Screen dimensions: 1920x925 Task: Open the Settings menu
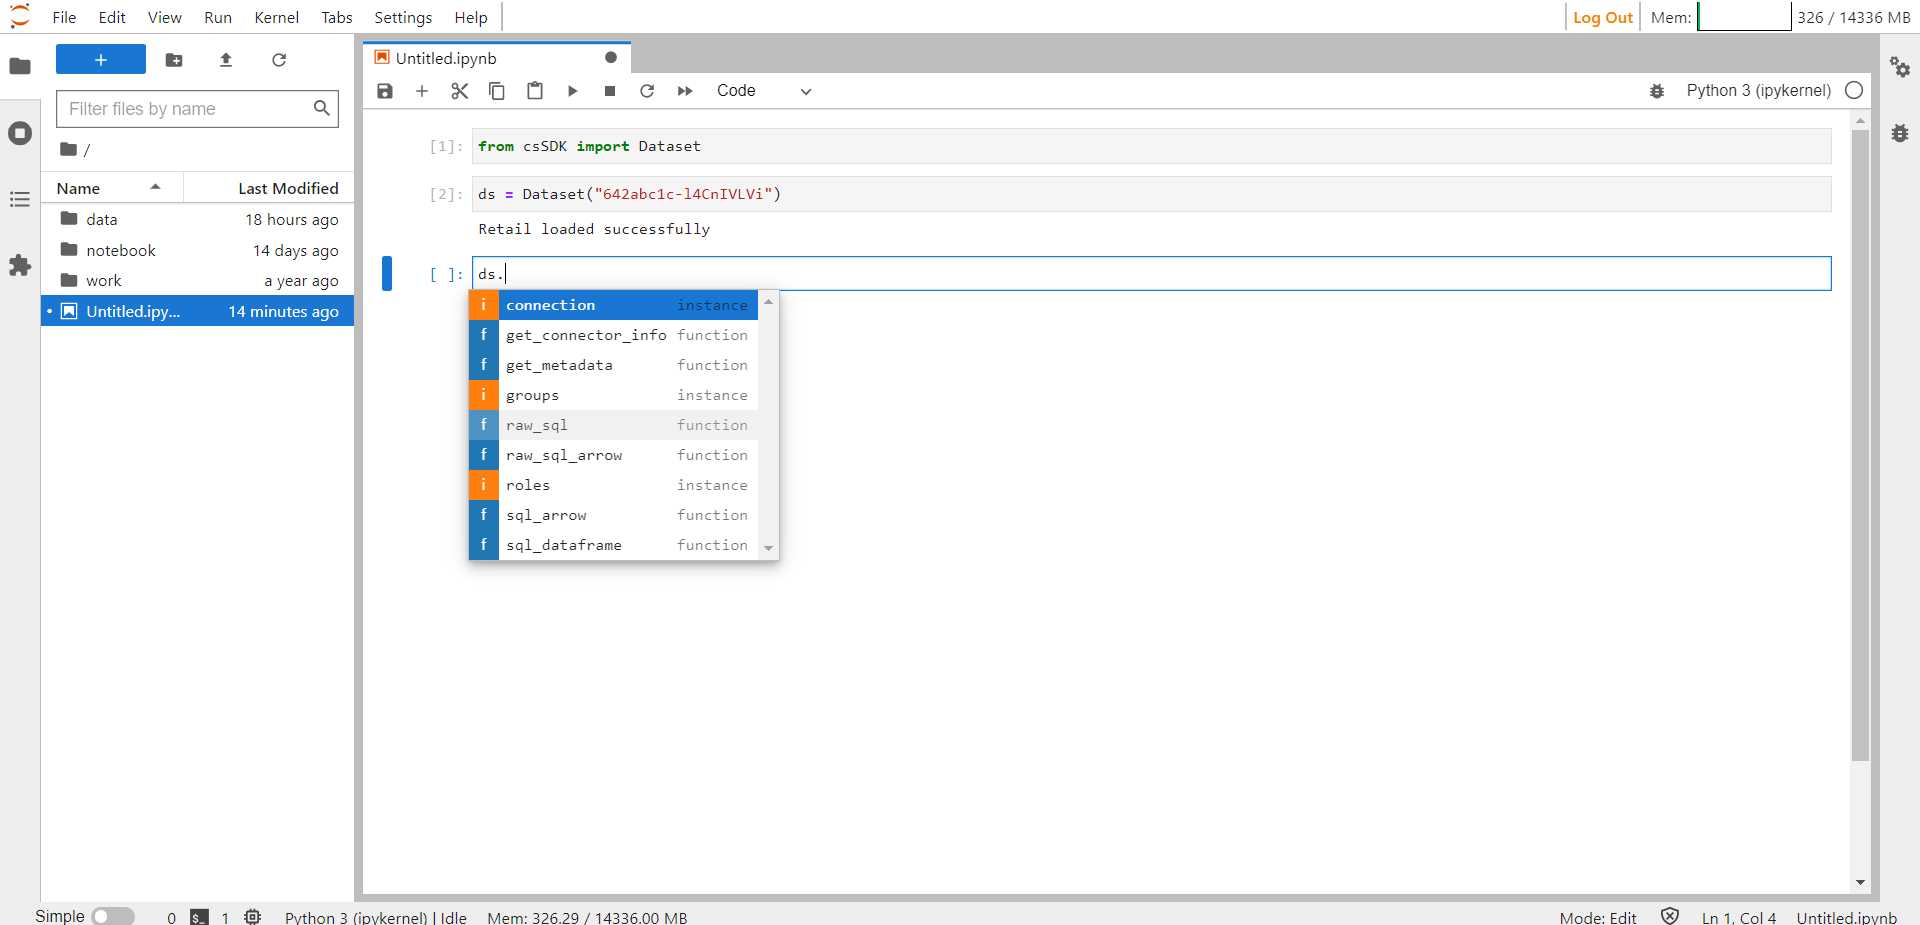tap(403, 17)
